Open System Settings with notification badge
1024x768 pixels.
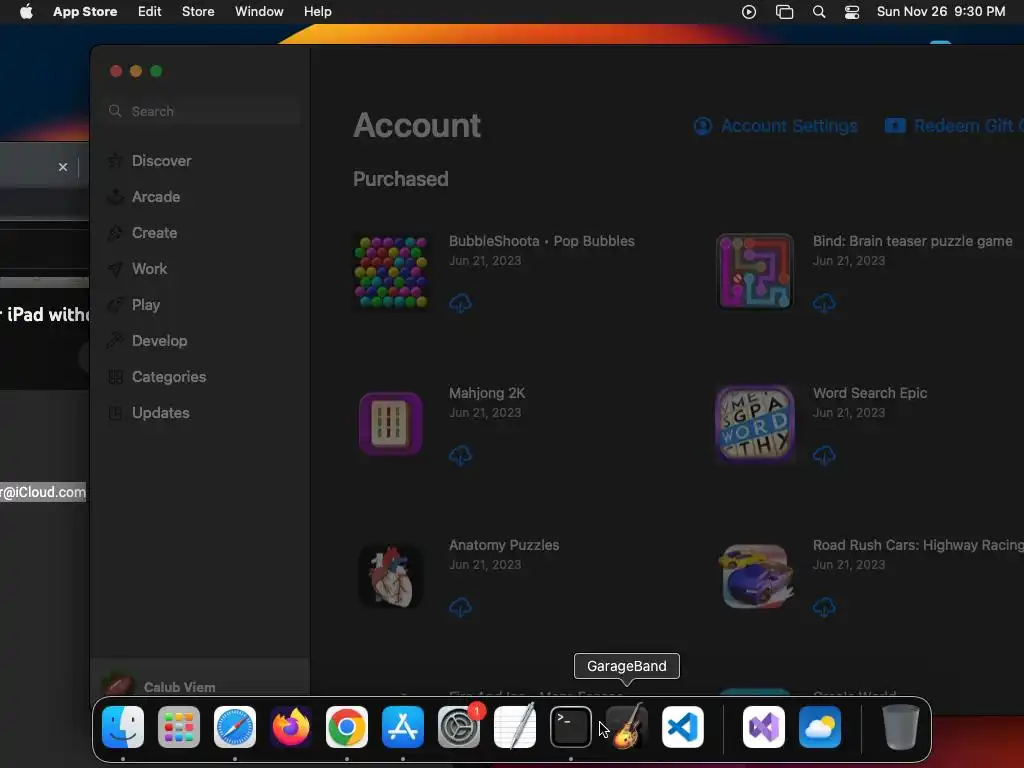coord(459,727)
